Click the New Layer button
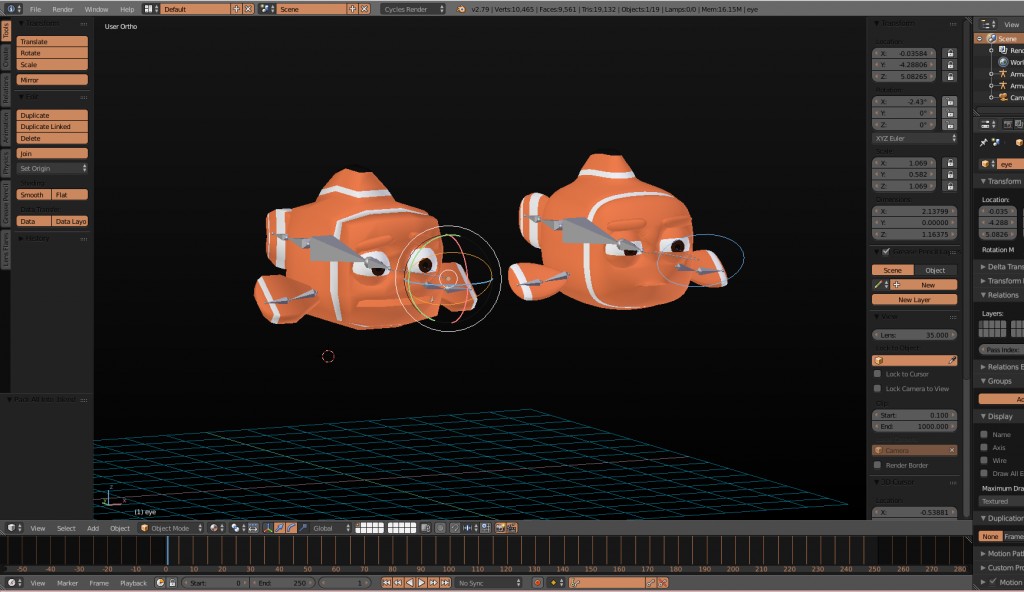Screen dimensions: 1024x592 (x=913, y=299)
